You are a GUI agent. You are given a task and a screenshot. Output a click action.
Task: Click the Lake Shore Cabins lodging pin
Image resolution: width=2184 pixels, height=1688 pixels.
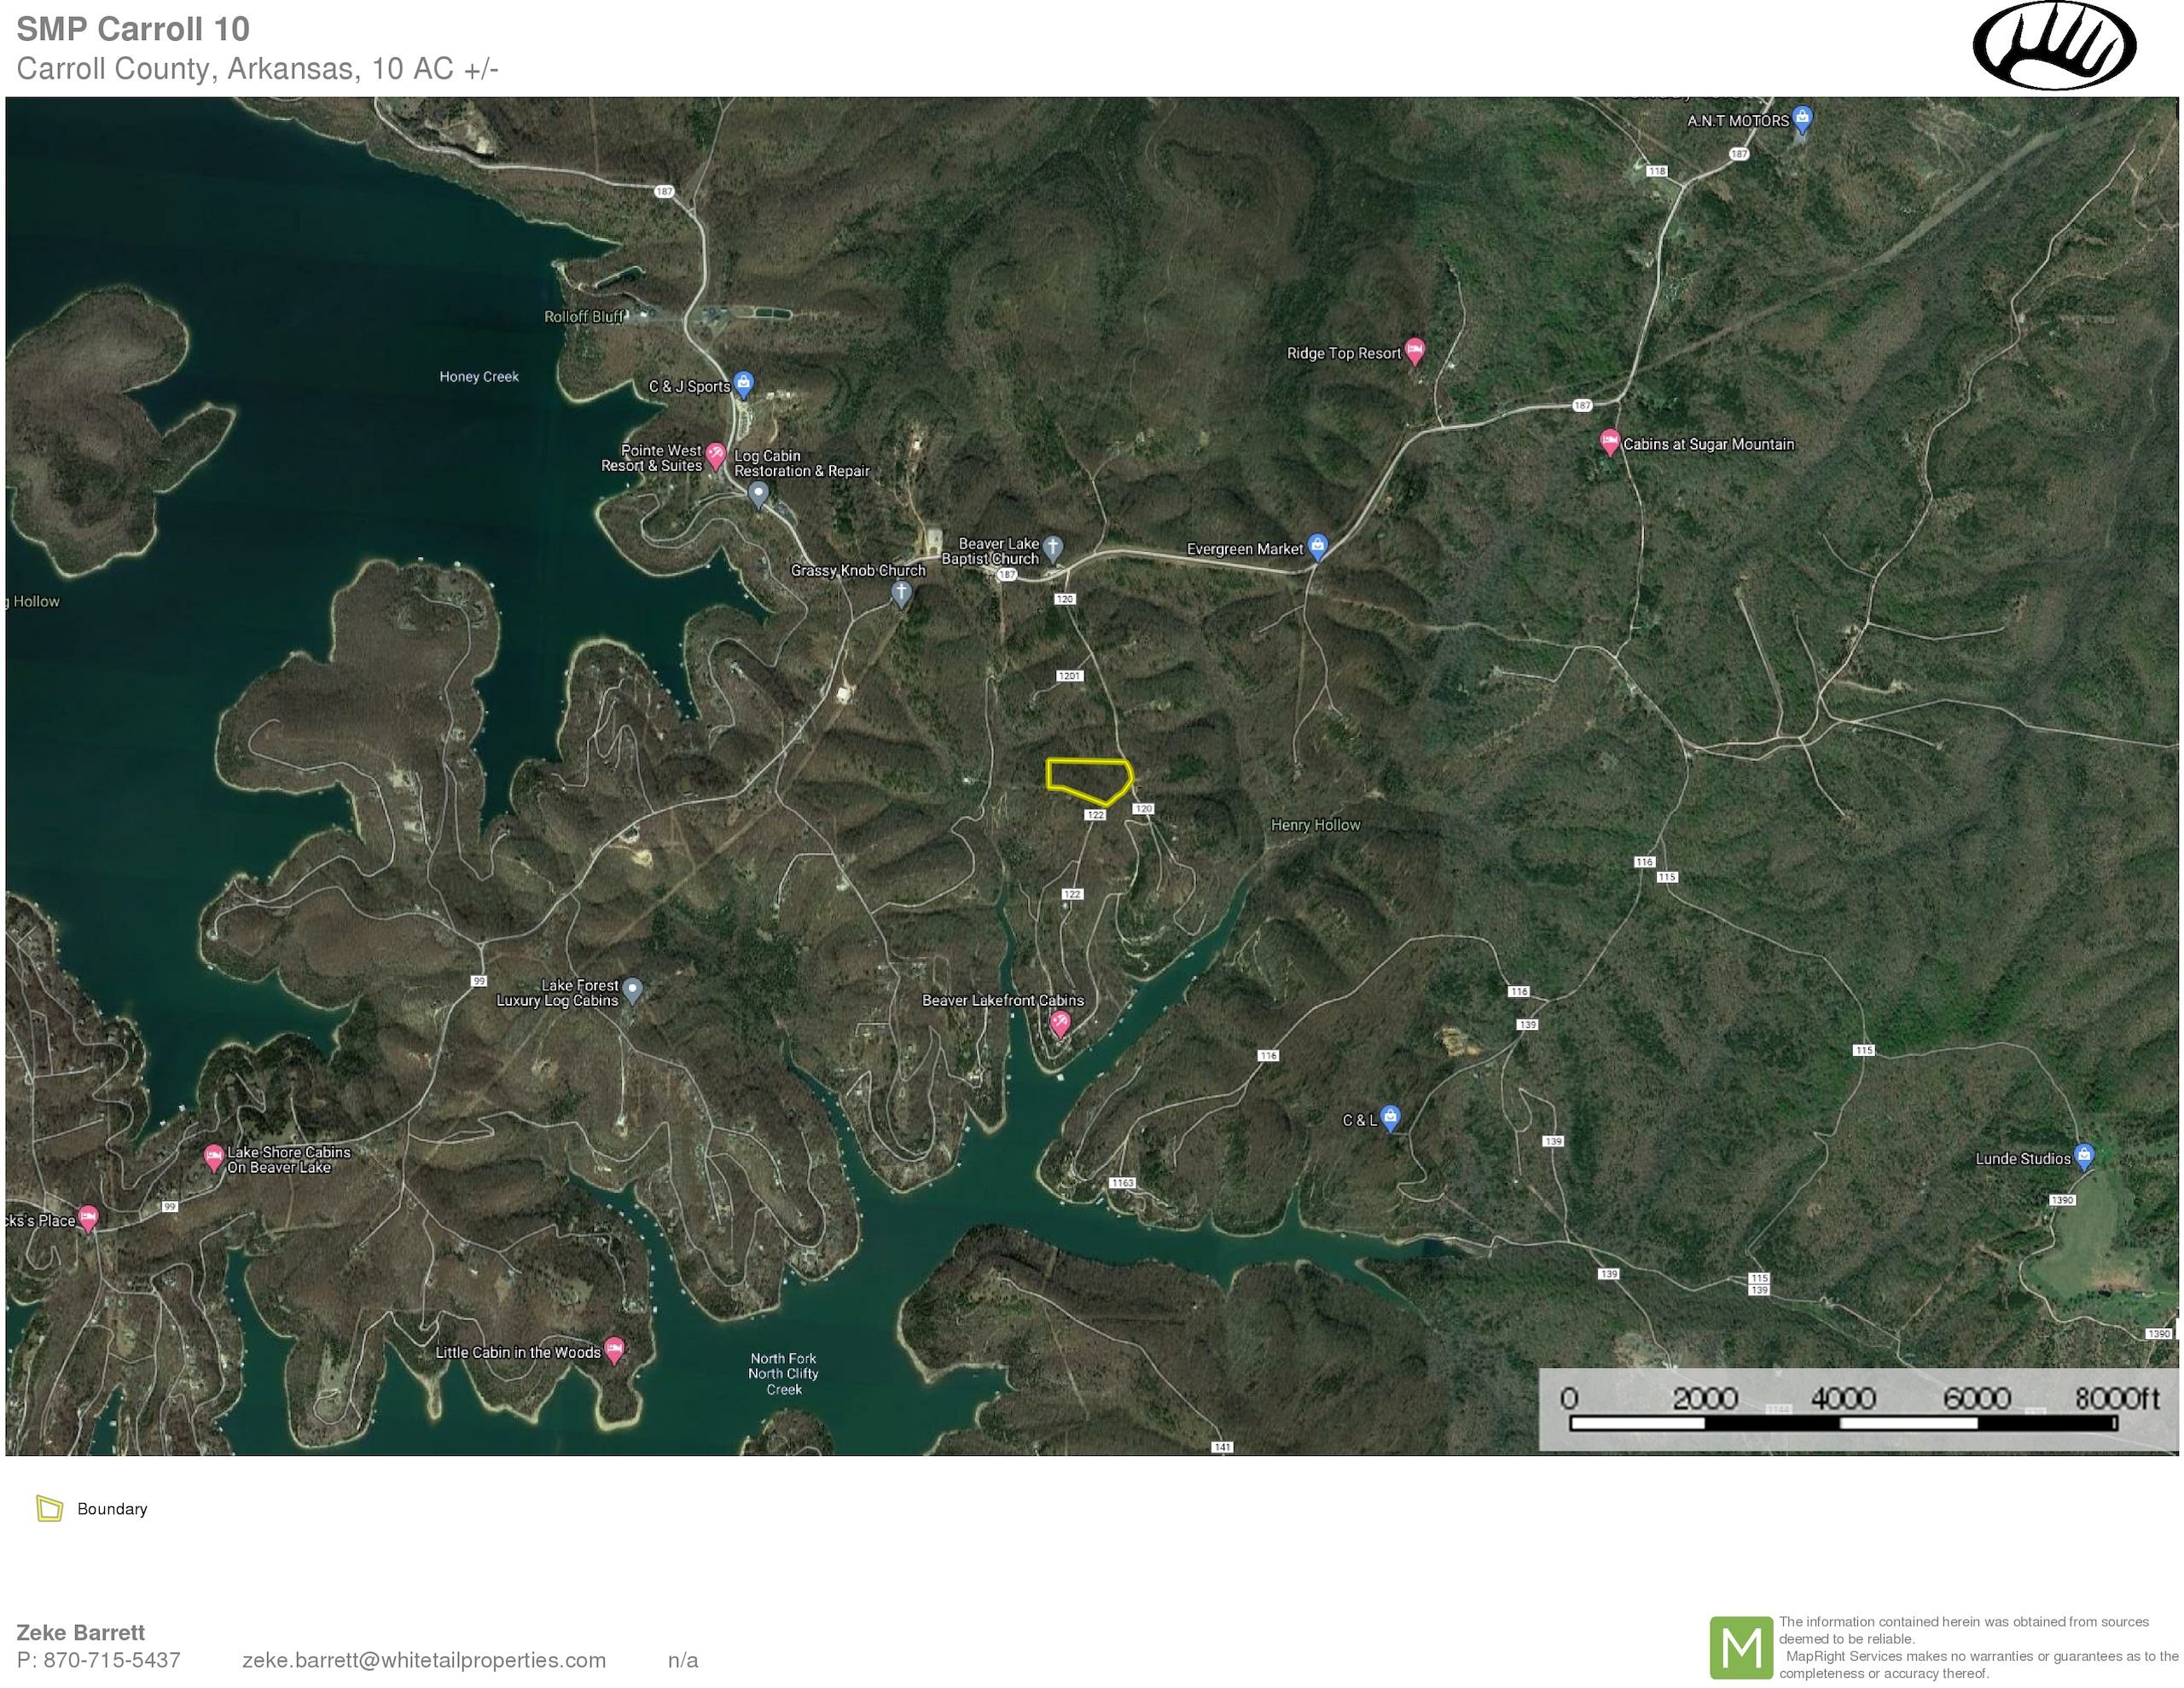pos(213,1157)
